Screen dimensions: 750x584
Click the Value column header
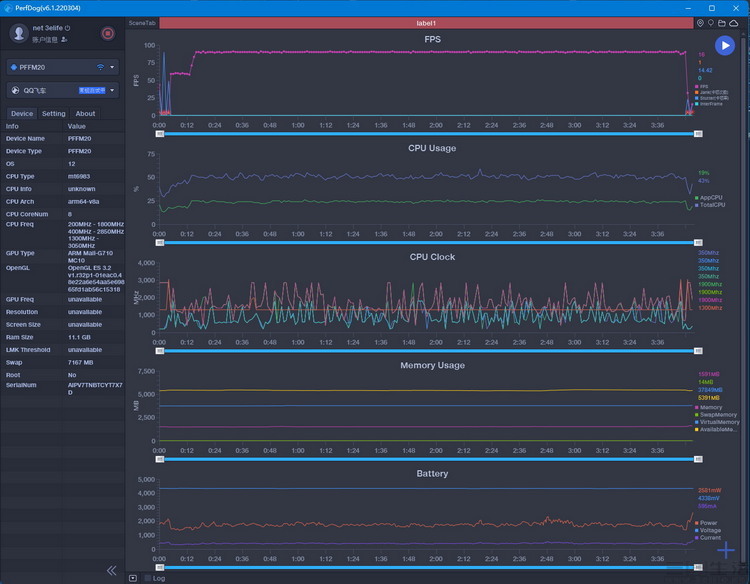click(77, 126)
